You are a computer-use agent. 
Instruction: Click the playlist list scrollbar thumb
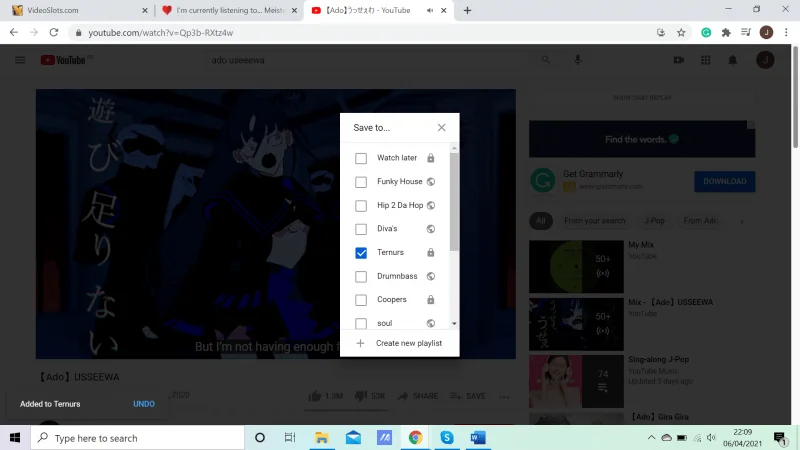(454, 202)
